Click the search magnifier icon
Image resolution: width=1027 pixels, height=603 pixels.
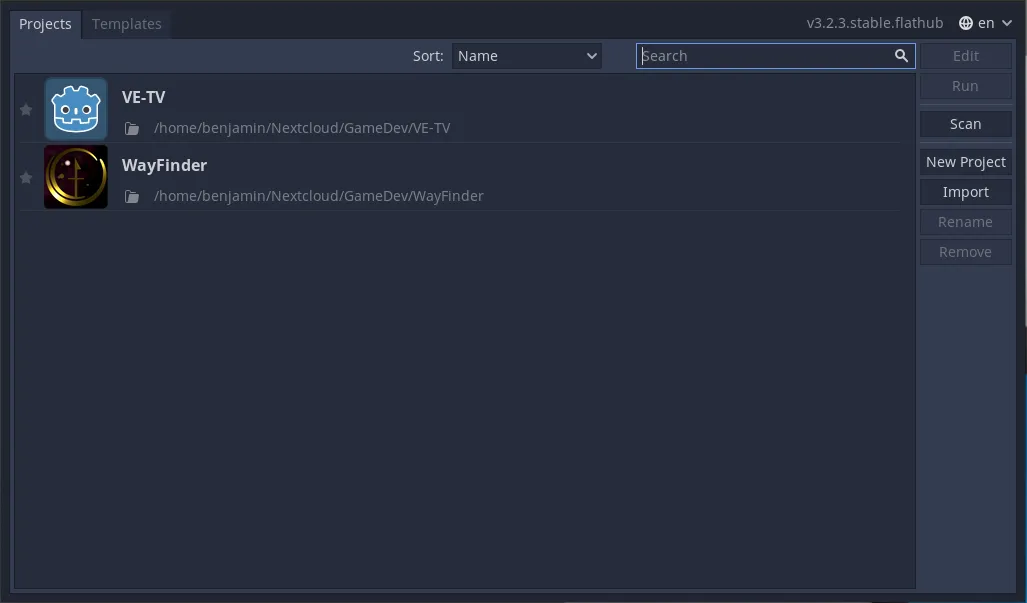901,56
